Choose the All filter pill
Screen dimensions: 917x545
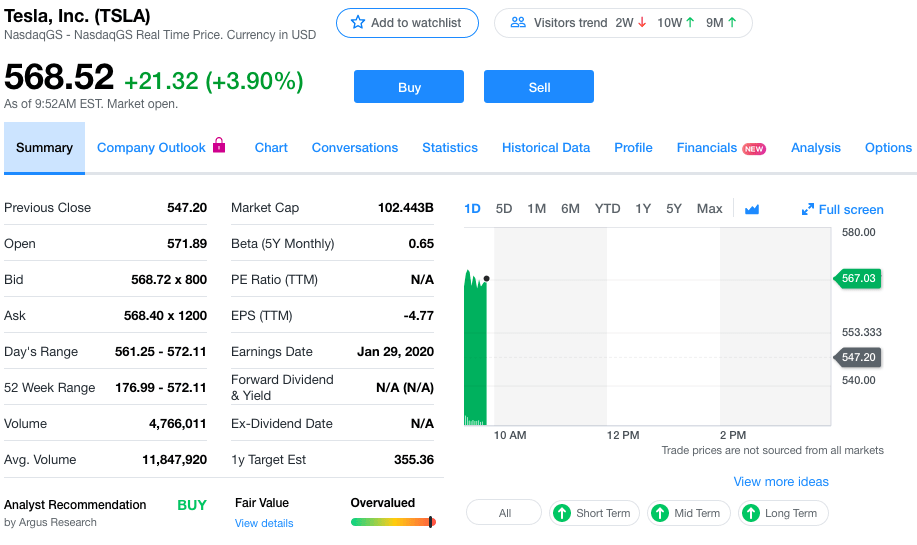click(504, 513)
